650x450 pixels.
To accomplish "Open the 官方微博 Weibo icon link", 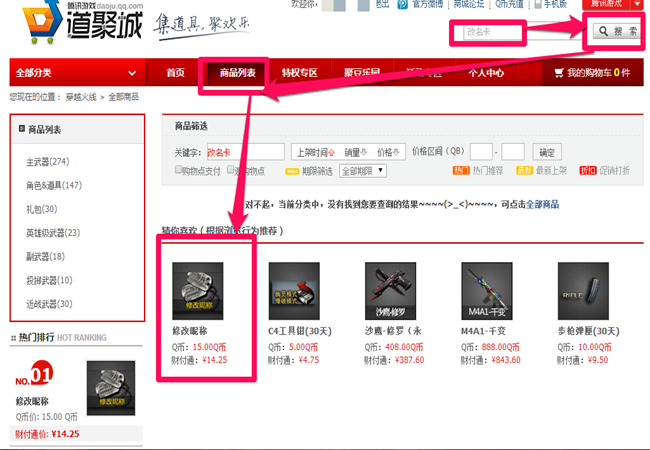I will 402,4.
